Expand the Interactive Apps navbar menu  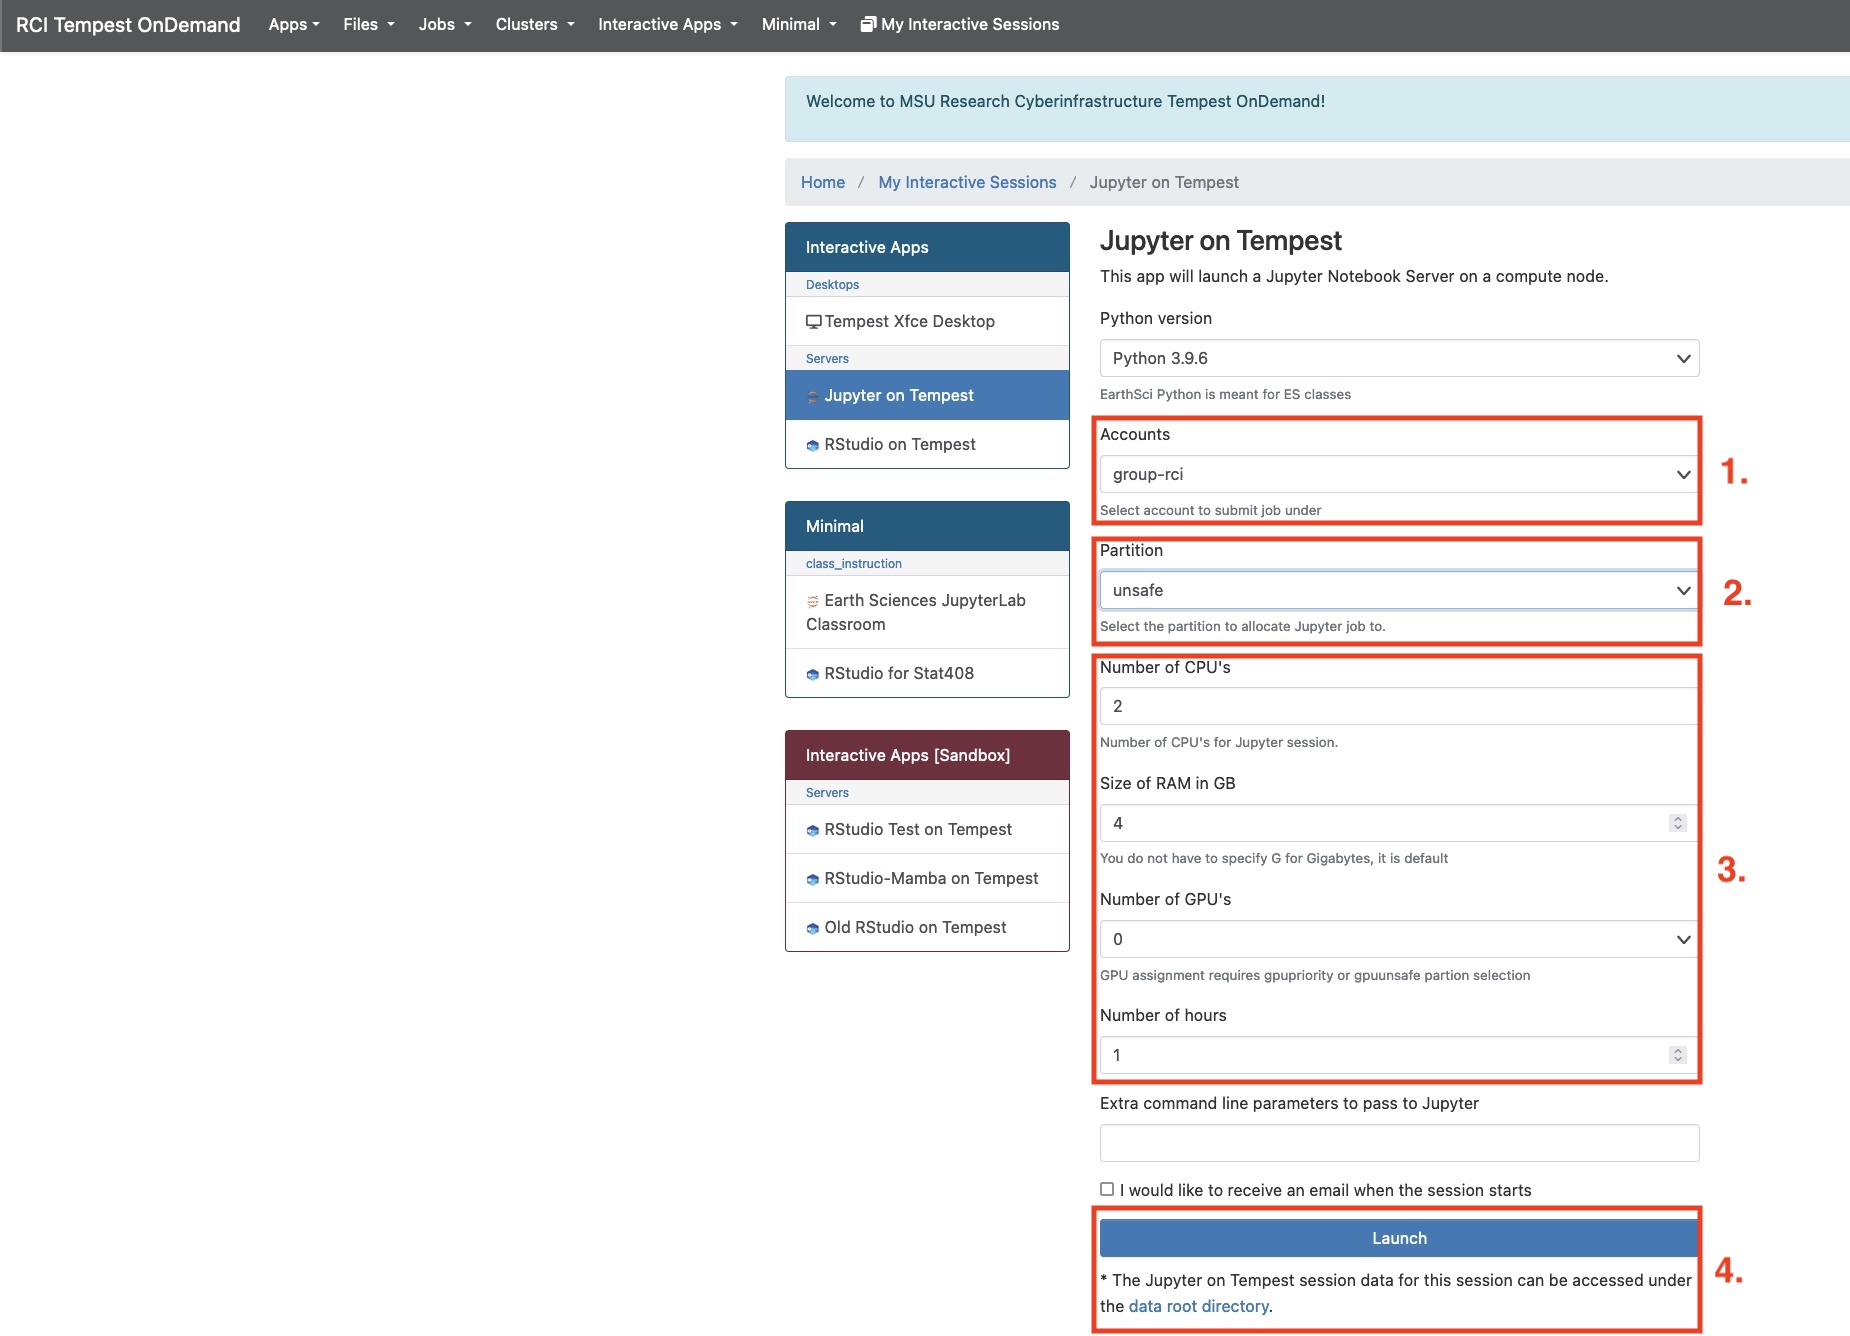(x=668, y=24)
